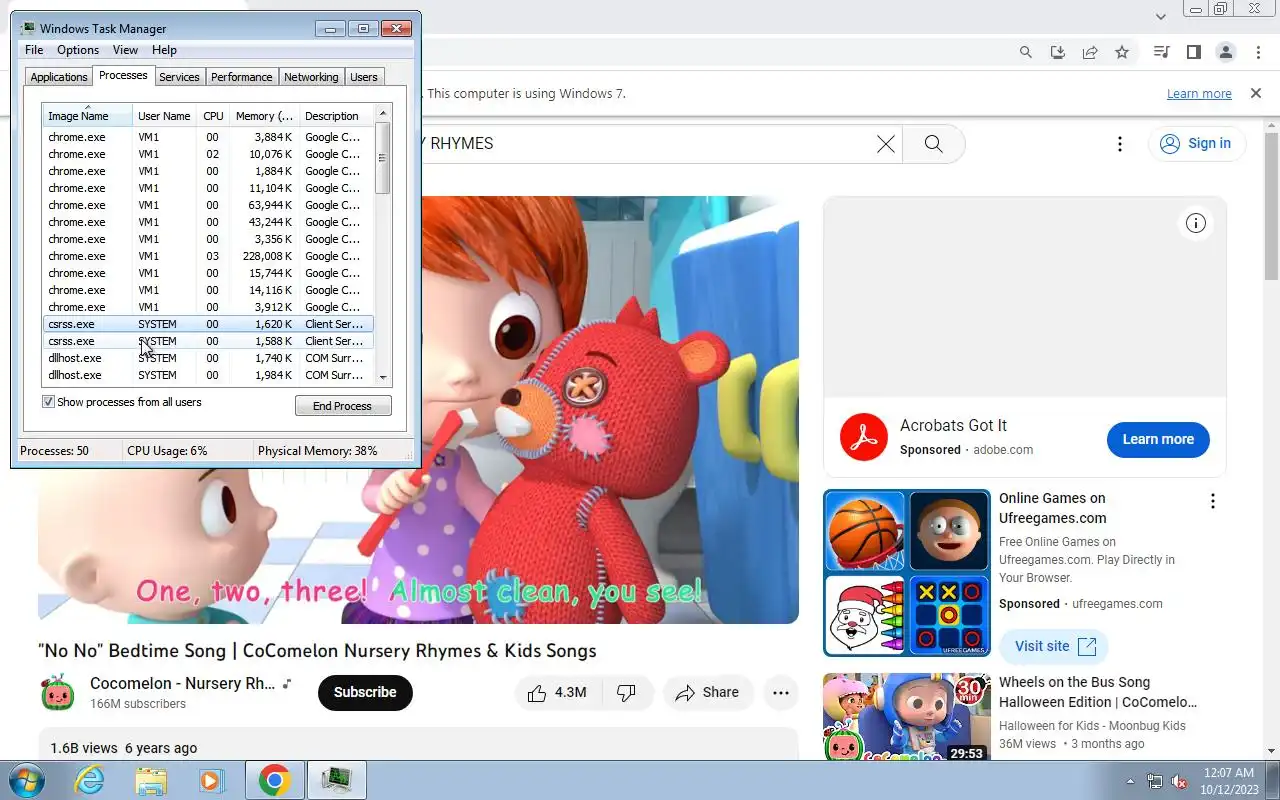This screenshot has height=800, width=1280.
Task: Sort processes by User Name column
Action: point(164,116)
